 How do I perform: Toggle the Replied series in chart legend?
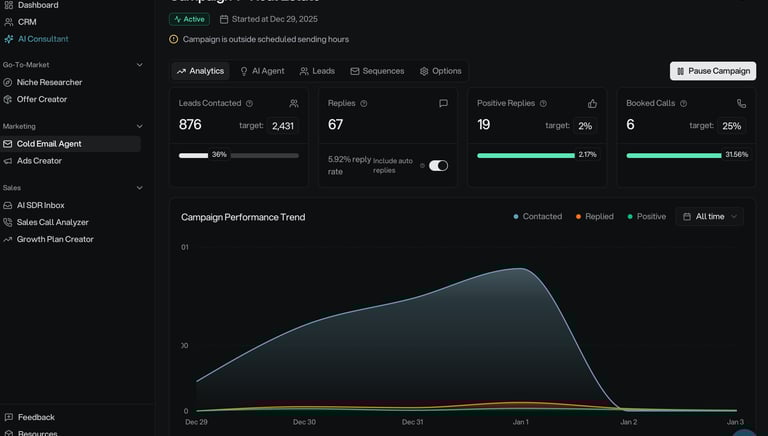tap(594, 217)
